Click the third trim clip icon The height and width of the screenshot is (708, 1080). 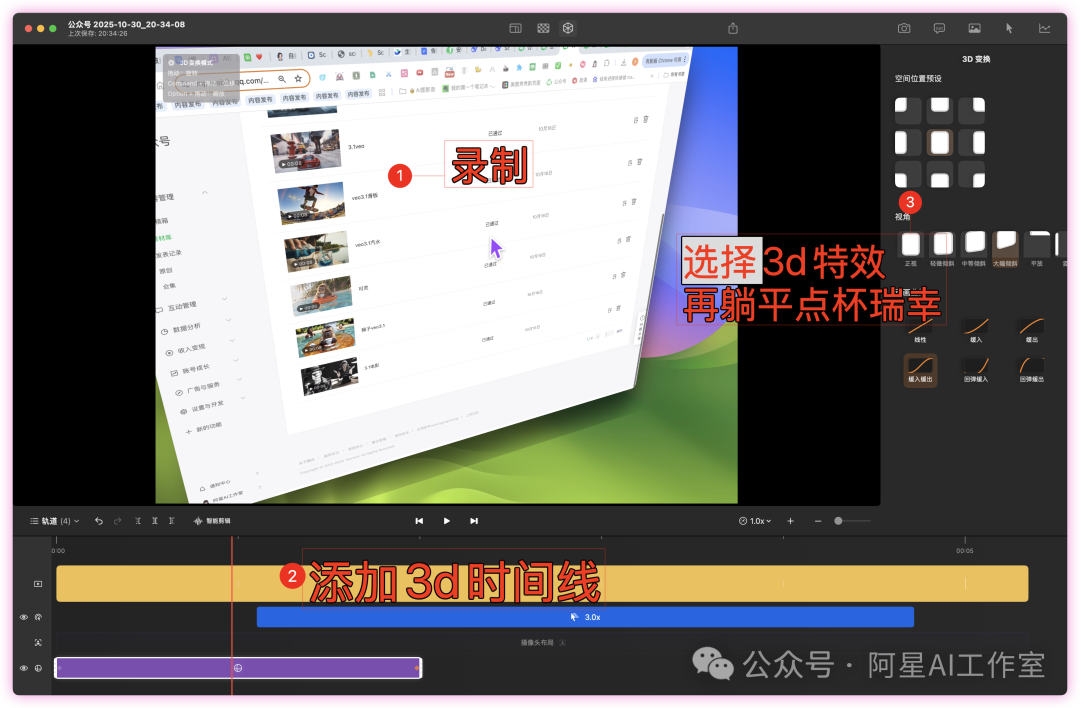[172, 521]
